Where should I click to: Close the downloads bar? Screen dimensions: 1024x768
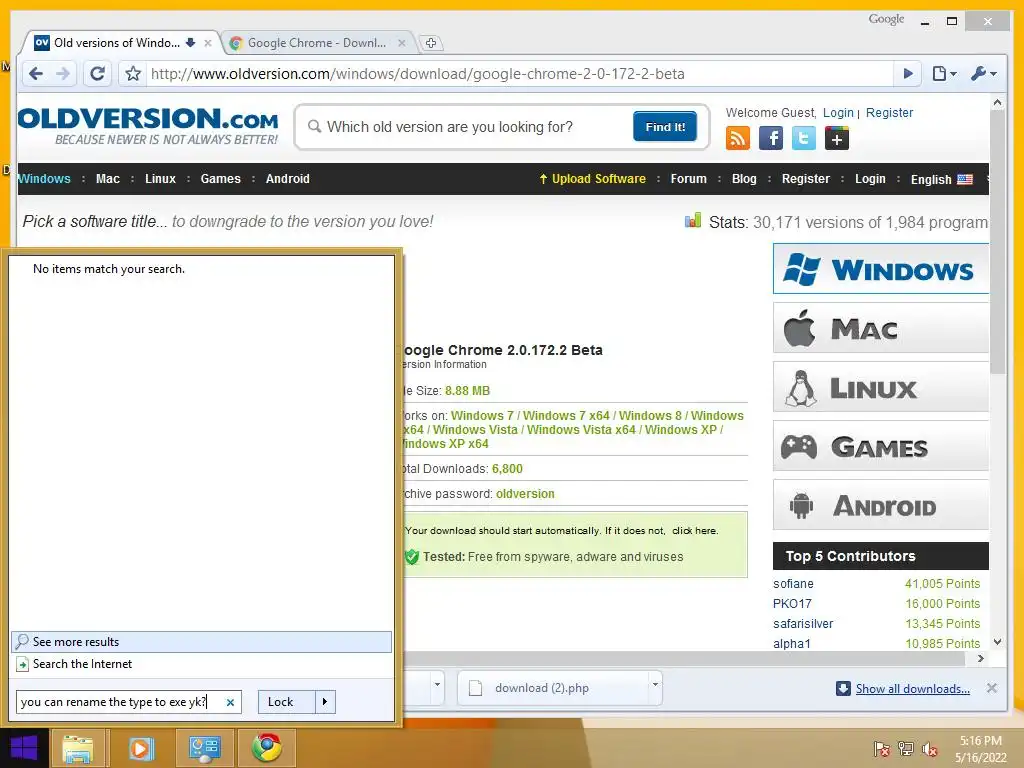[991, 688]
